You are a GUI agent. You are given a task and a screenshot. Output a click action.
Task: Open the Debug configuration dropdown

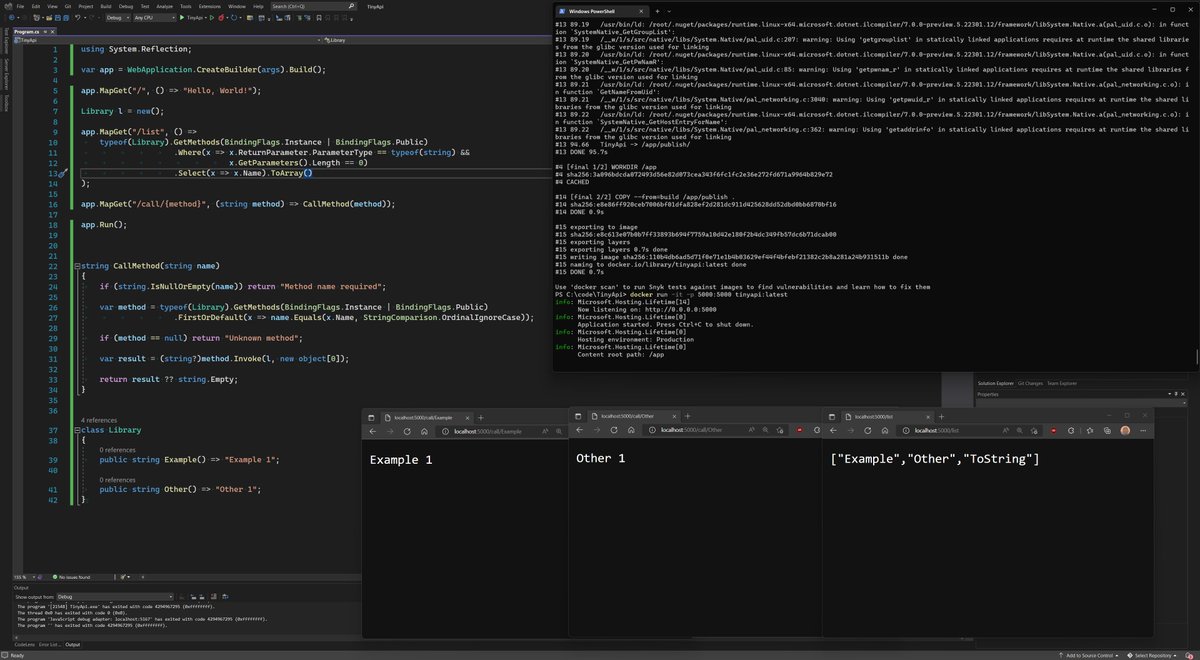pyautogui.click(x=118, y=18)
